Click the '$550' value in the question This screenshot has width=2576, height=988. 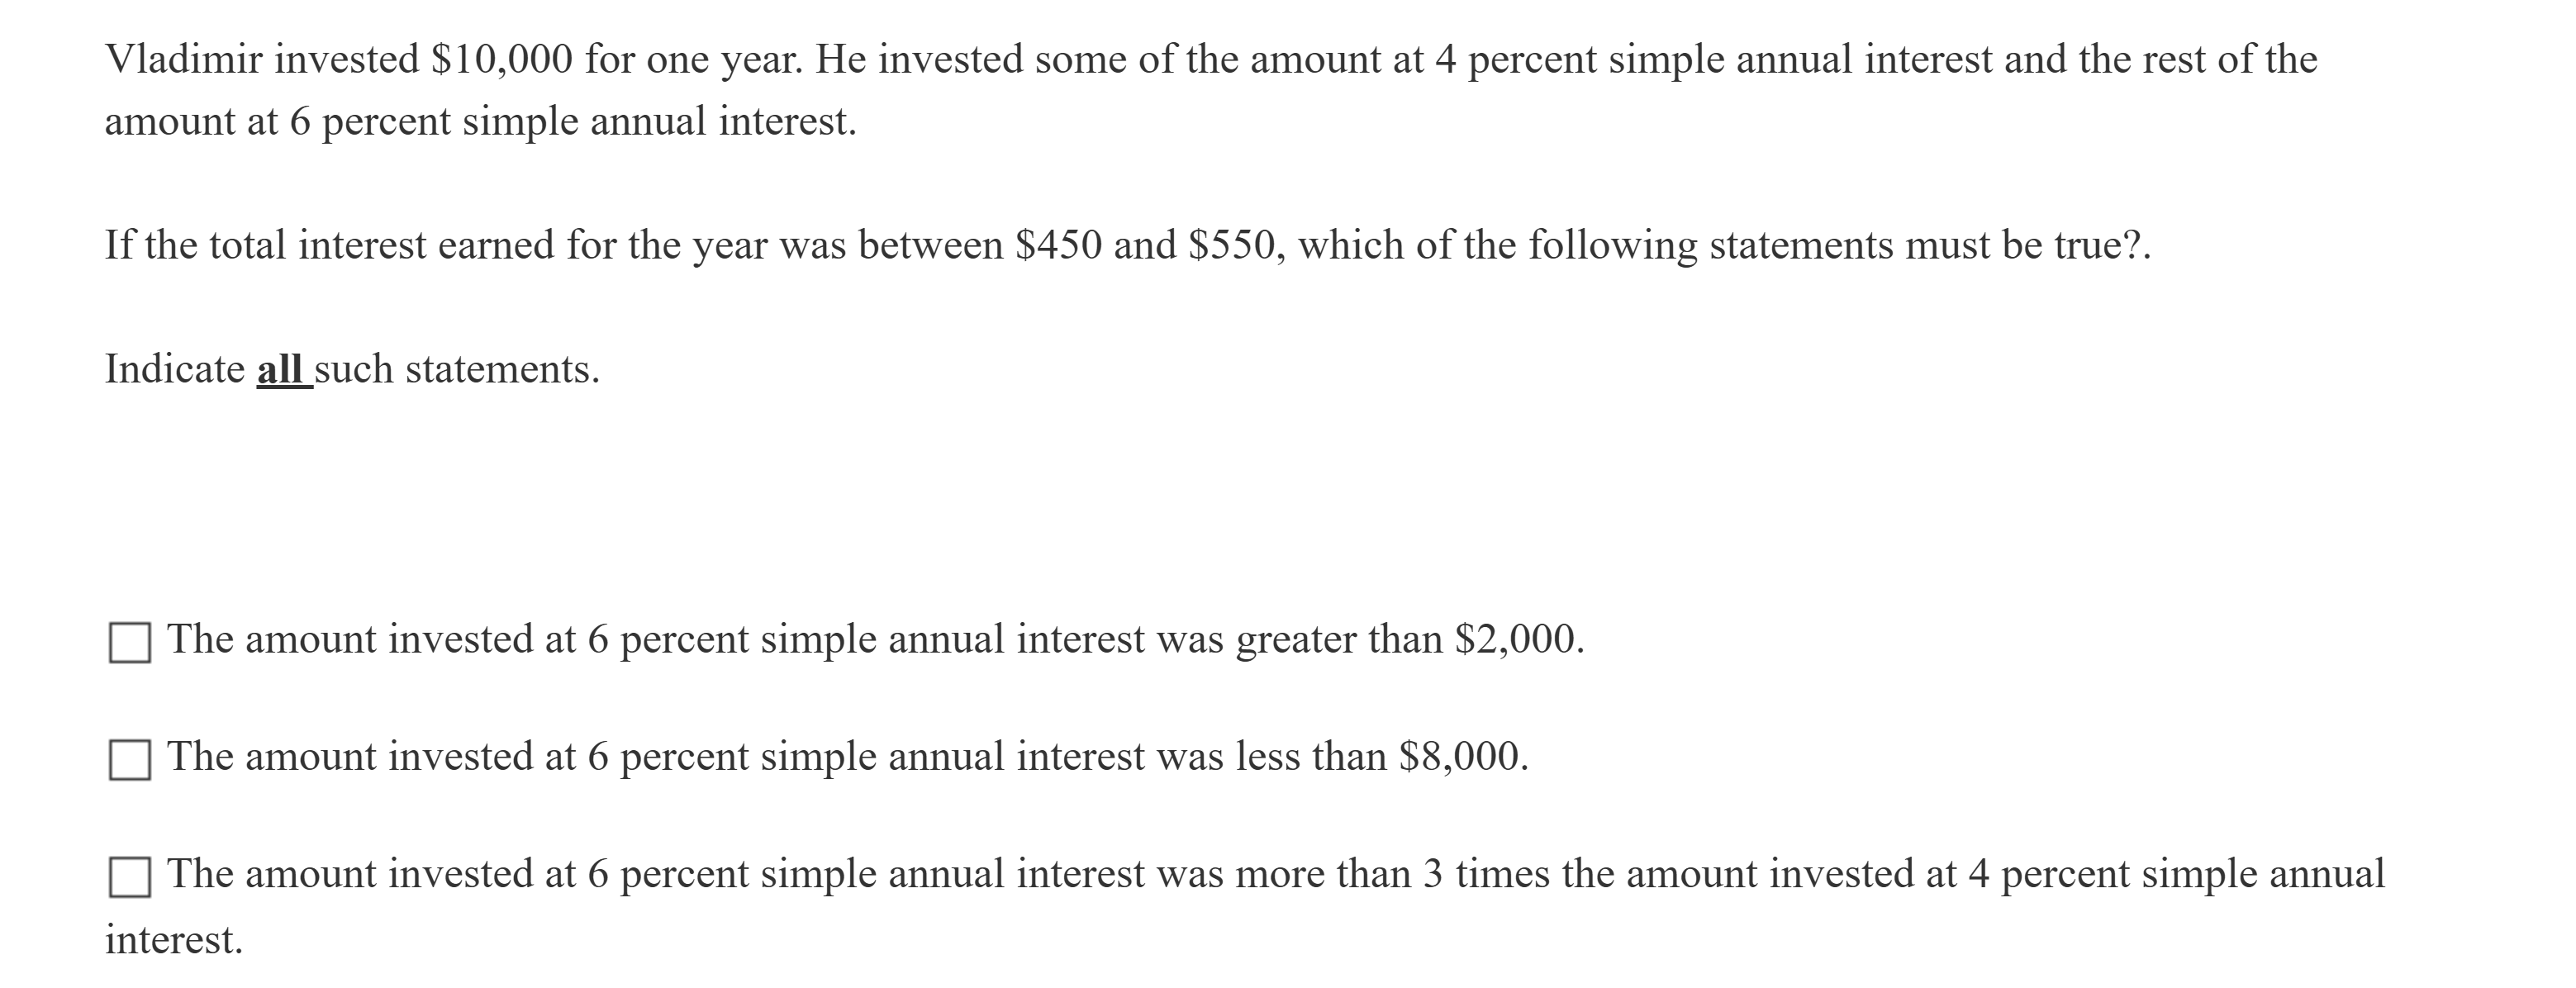(x=1229, y=246)
